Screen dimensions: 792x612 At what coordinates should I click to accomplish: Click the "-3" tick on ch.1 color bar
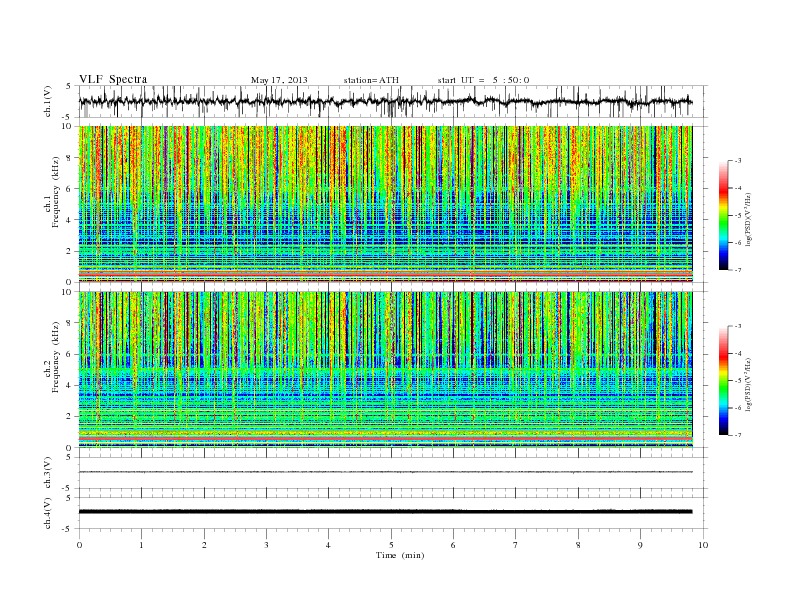738,161
